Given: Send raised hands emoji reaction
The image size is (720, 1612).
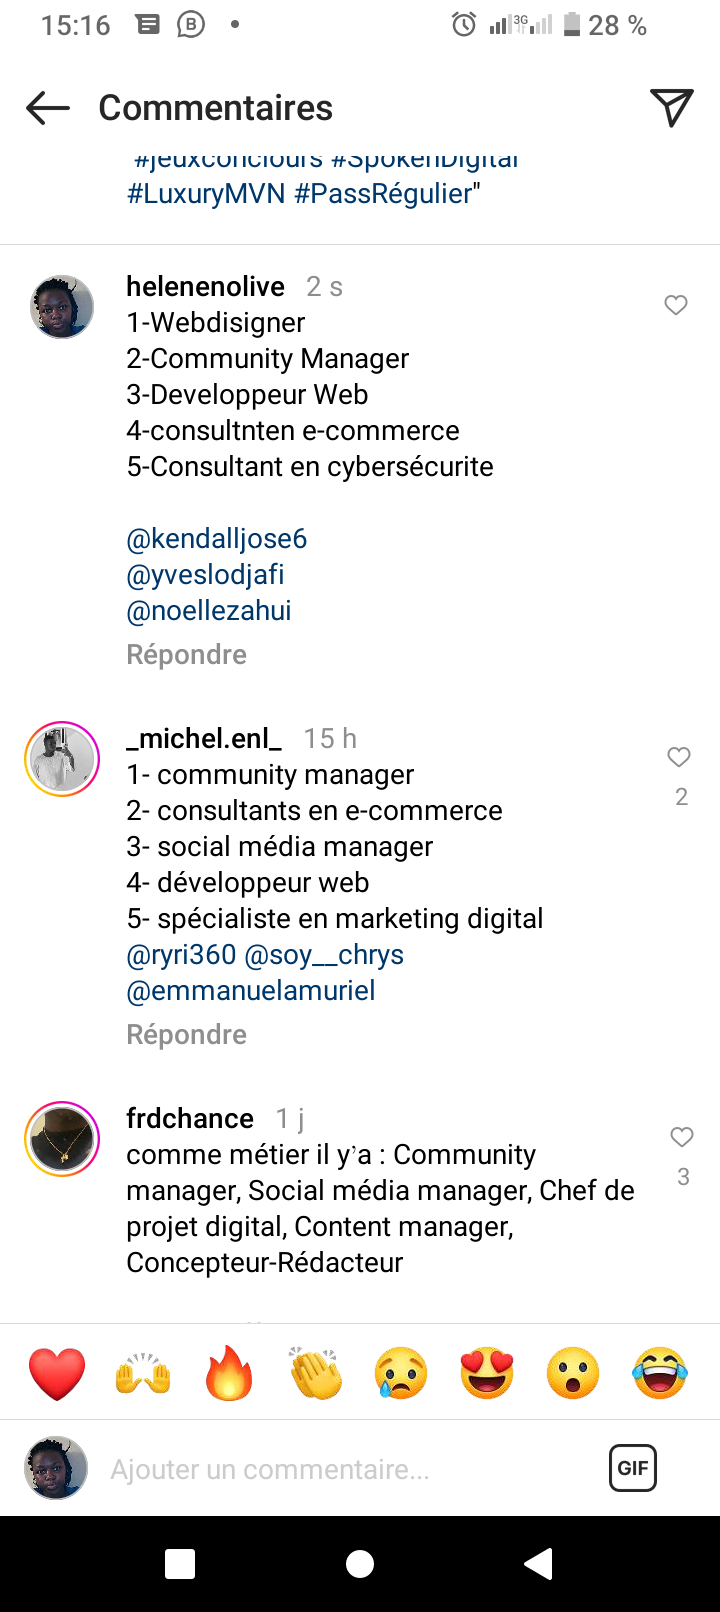Looking at the screenshot, I should coord(143,1372).
